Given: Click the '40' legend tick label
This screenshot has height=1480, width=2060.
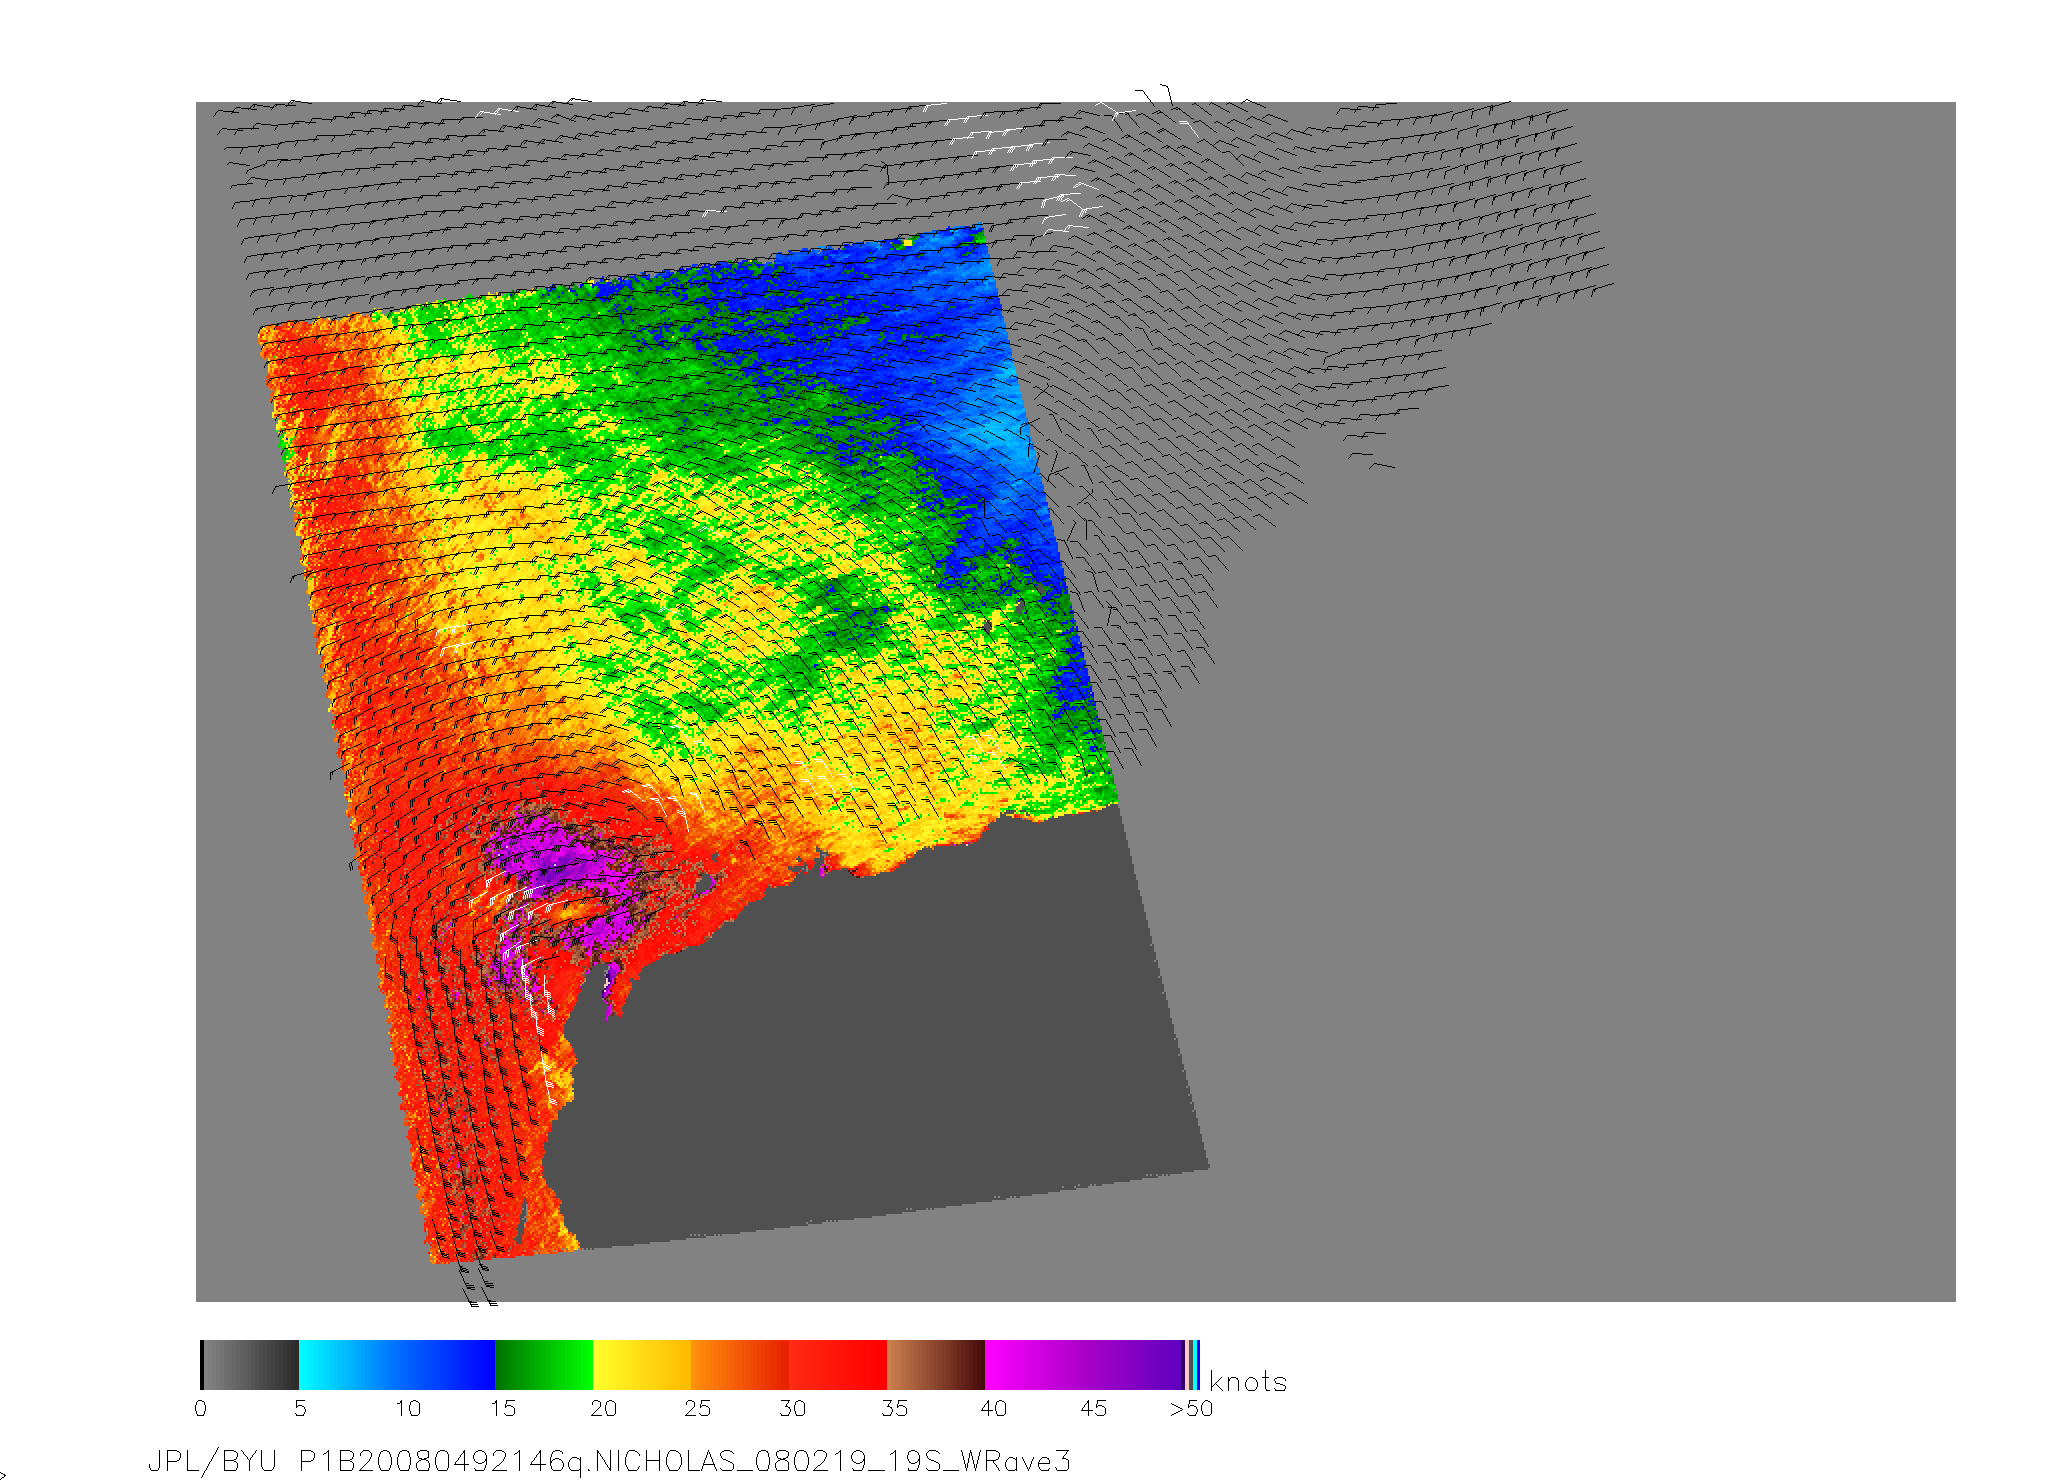Looking at the screenshot, I should [993, 1409].
